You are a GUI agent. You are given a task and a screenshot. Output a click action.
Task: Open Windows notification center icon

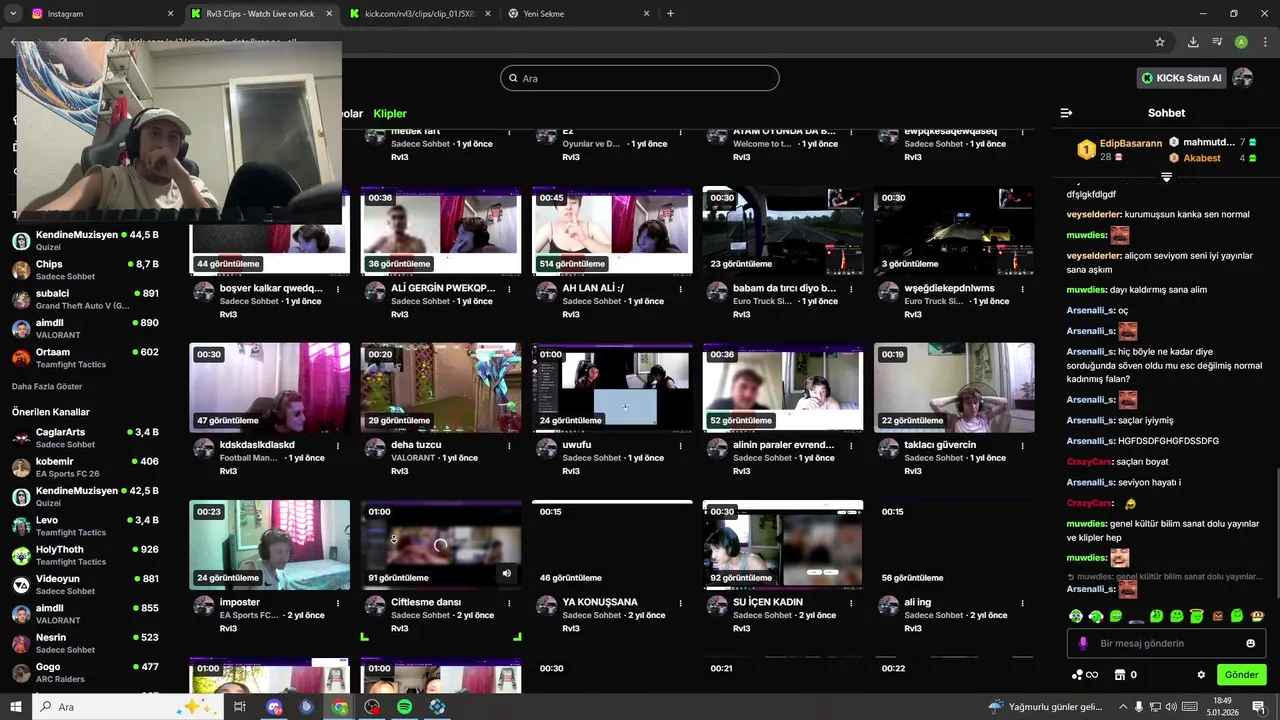coord(1258,707)
